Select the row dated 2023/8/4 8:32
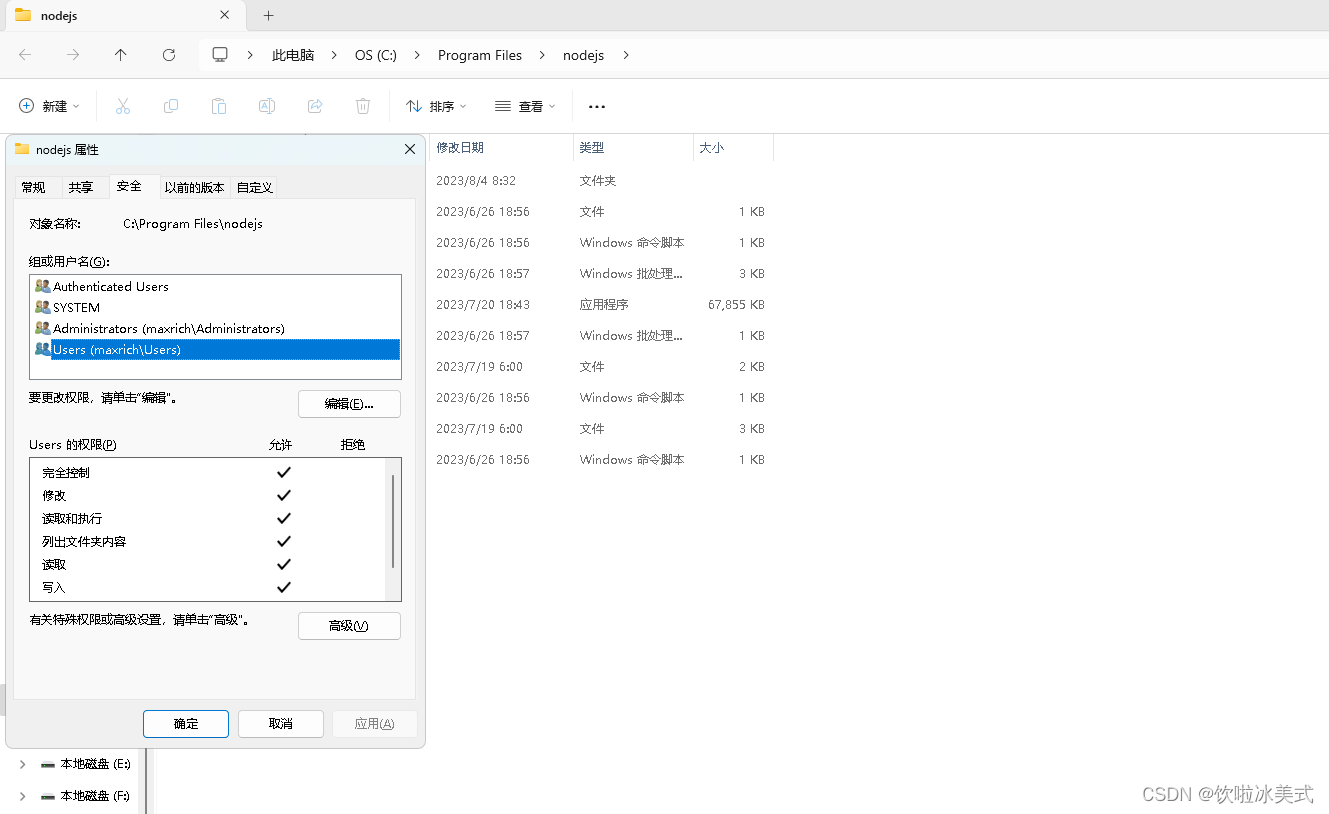The width and height of the screenshot is (1329, 814). tap(600, 181)
